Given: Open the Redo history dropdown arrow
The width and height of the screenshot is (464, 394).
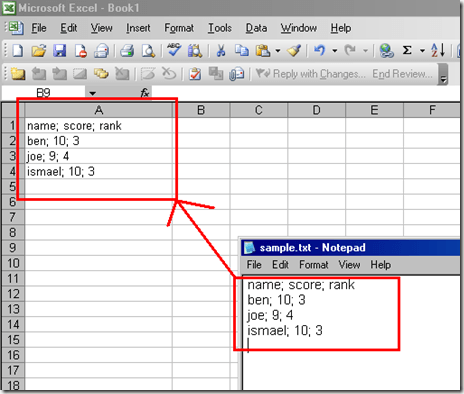Looking at the screenshot, I should tap(365, 51).
